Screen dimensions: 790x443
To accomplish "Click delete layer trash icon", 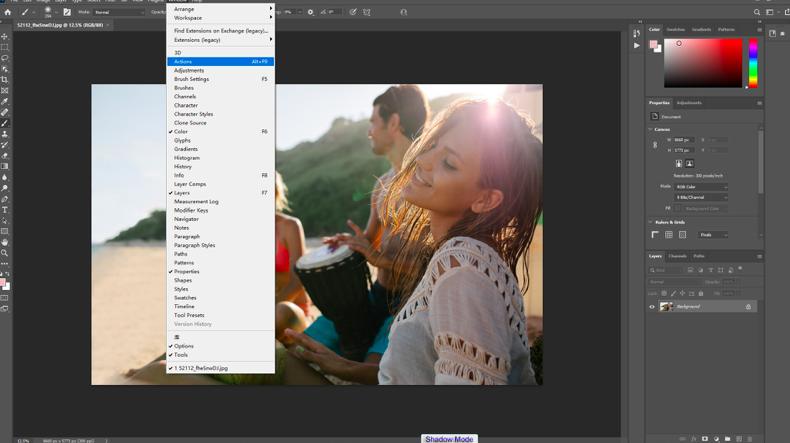I will click(x=750, y=439).
